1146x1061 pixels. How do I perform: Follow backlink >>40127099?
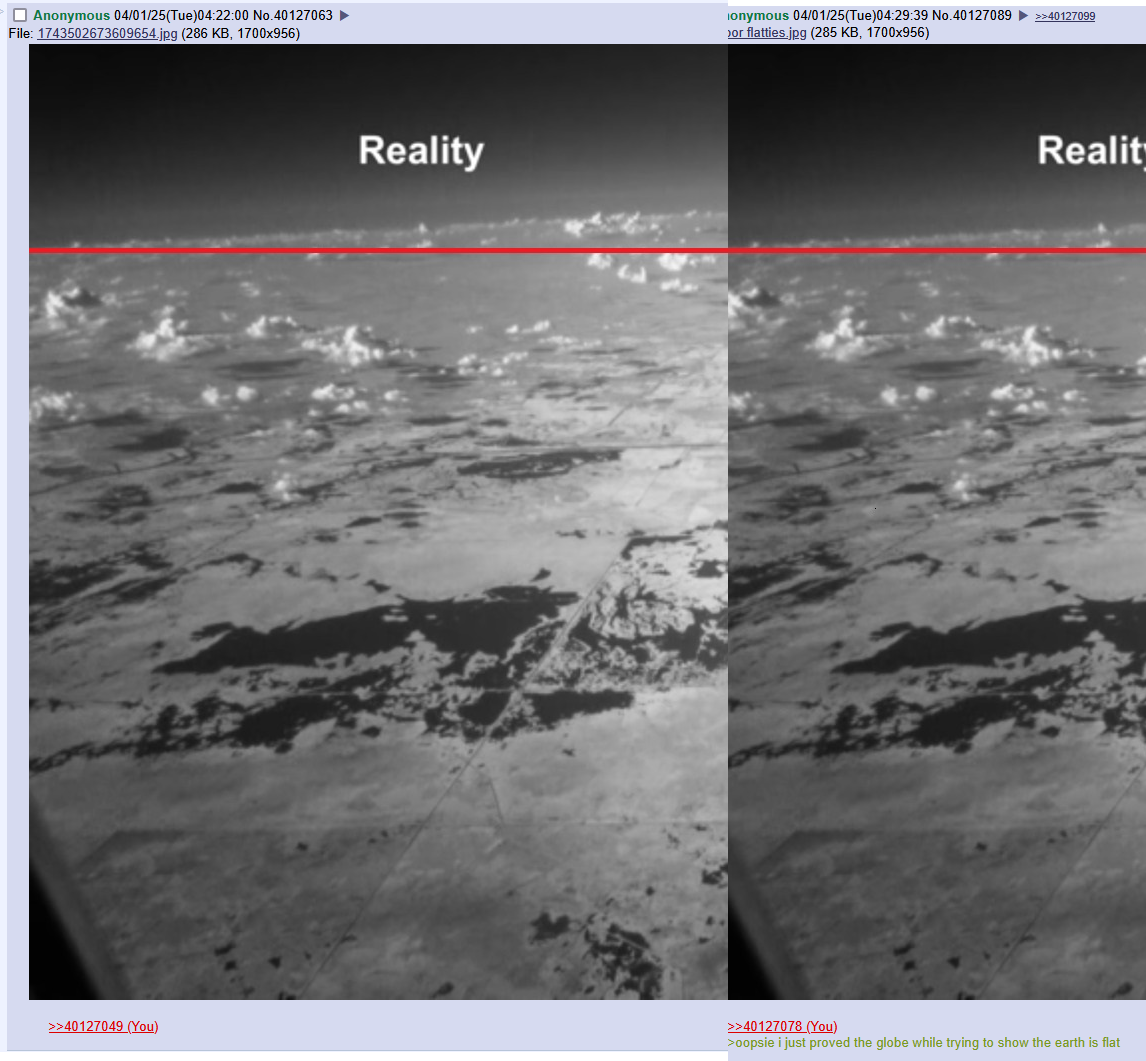1065,16
